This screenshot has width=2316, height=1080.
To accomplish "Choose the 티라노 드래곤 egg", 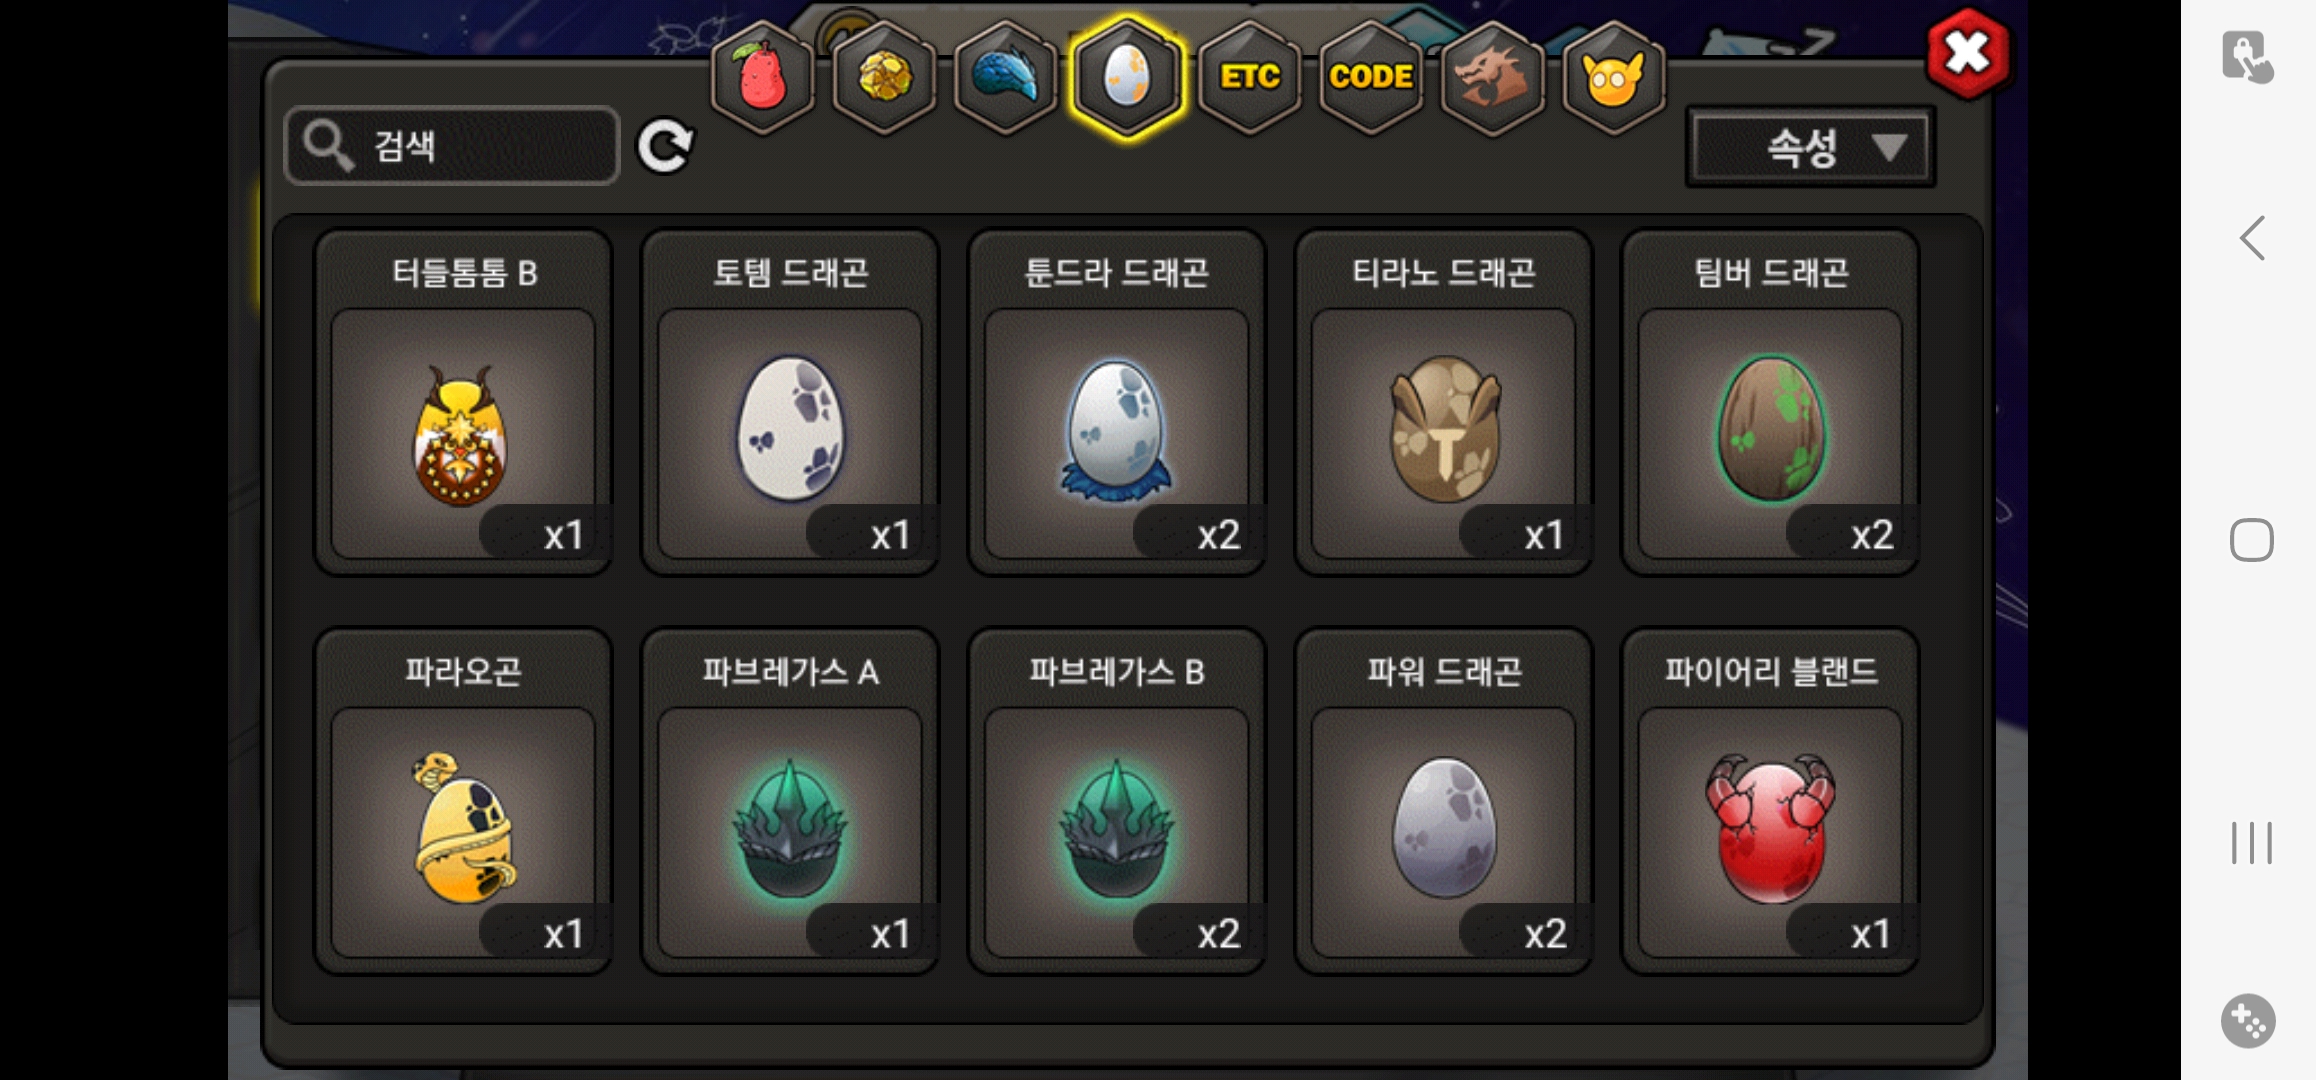I will coord(1444,403).
